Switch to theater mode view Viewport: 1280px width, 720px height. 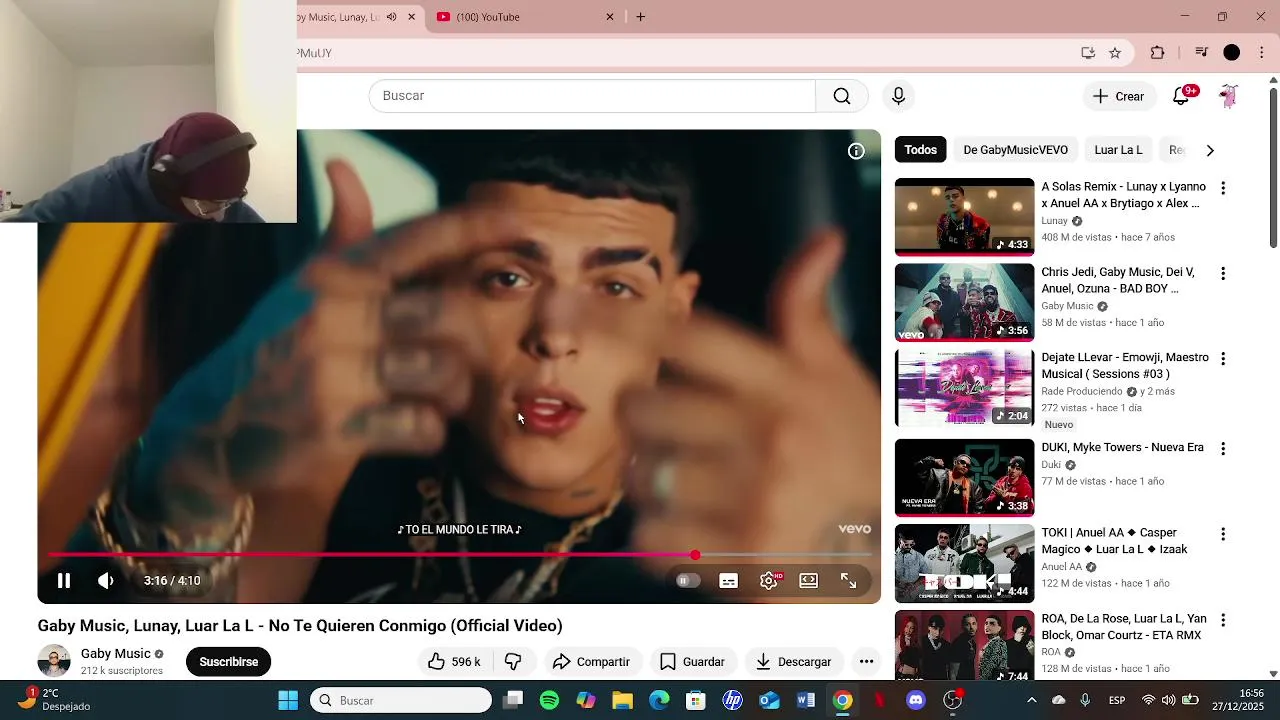[x=809, y=581]
